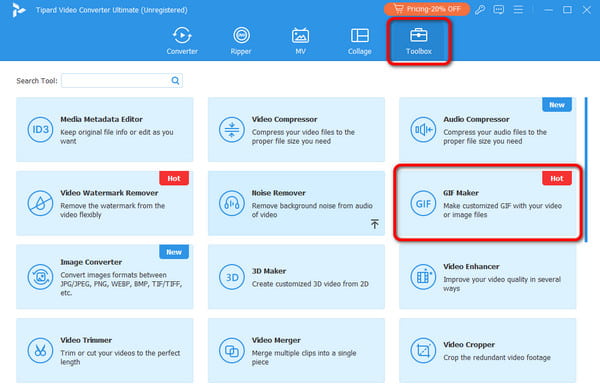Click the Video Compressor icon
Image resolution: width=600 pixels, height=387 pixels.
click(232, 129)
